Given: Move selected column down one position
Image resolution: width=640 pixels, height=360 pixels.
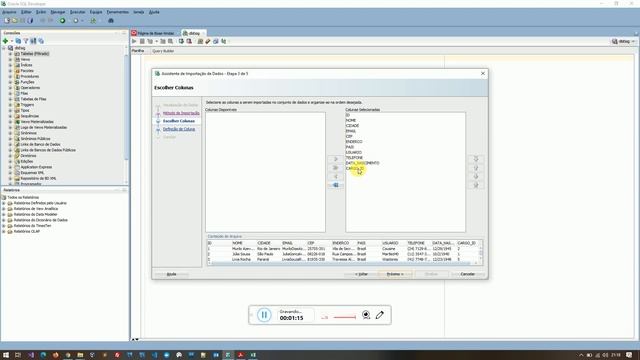Looking at the screenshot, I should [x=476, y=176].
